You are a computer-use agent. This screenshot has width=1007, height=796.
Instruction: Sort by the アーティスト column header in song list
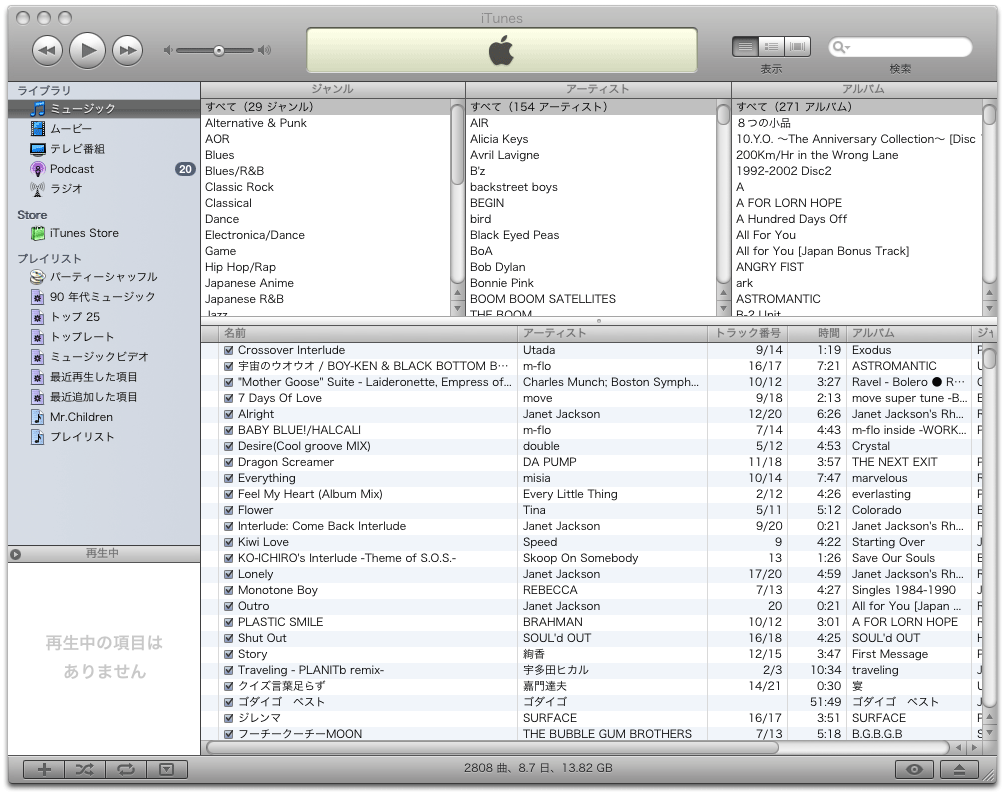click(x=612, y=333)
